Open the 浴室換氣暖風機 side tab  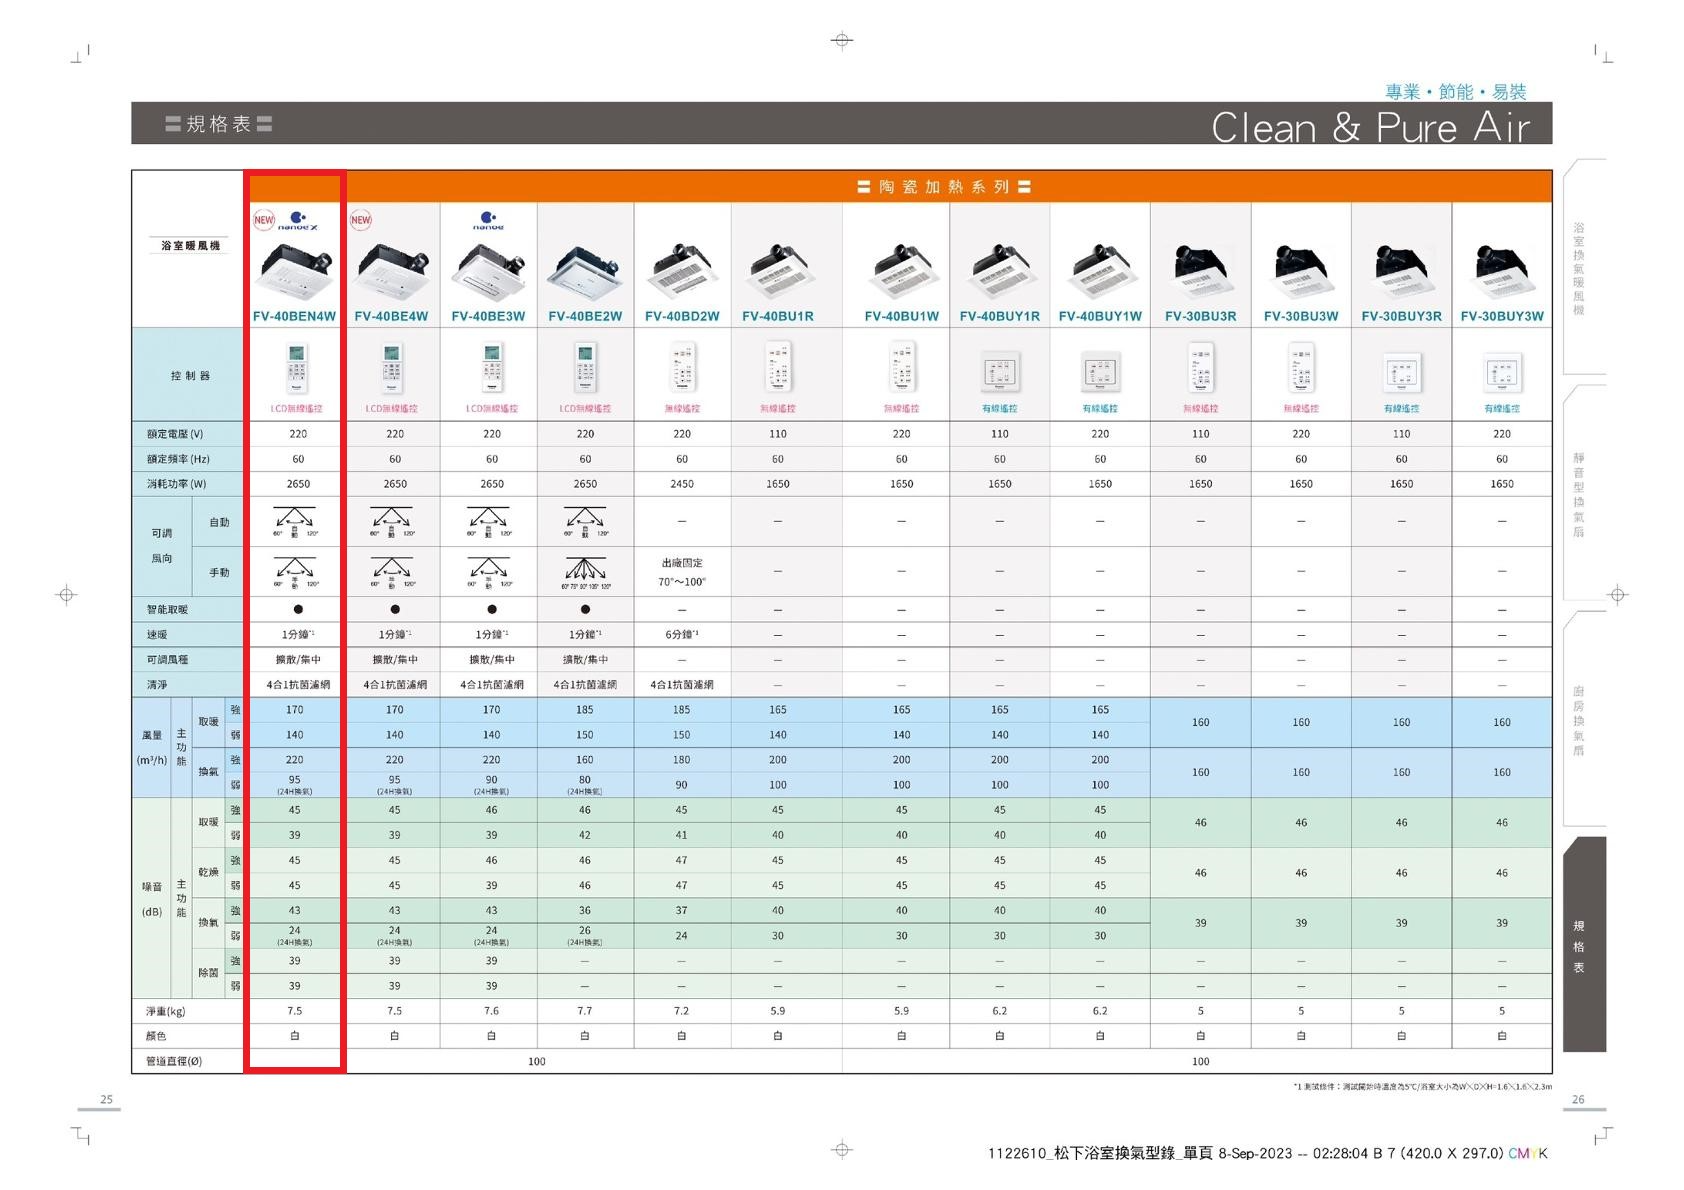[x=1580, y=268]
